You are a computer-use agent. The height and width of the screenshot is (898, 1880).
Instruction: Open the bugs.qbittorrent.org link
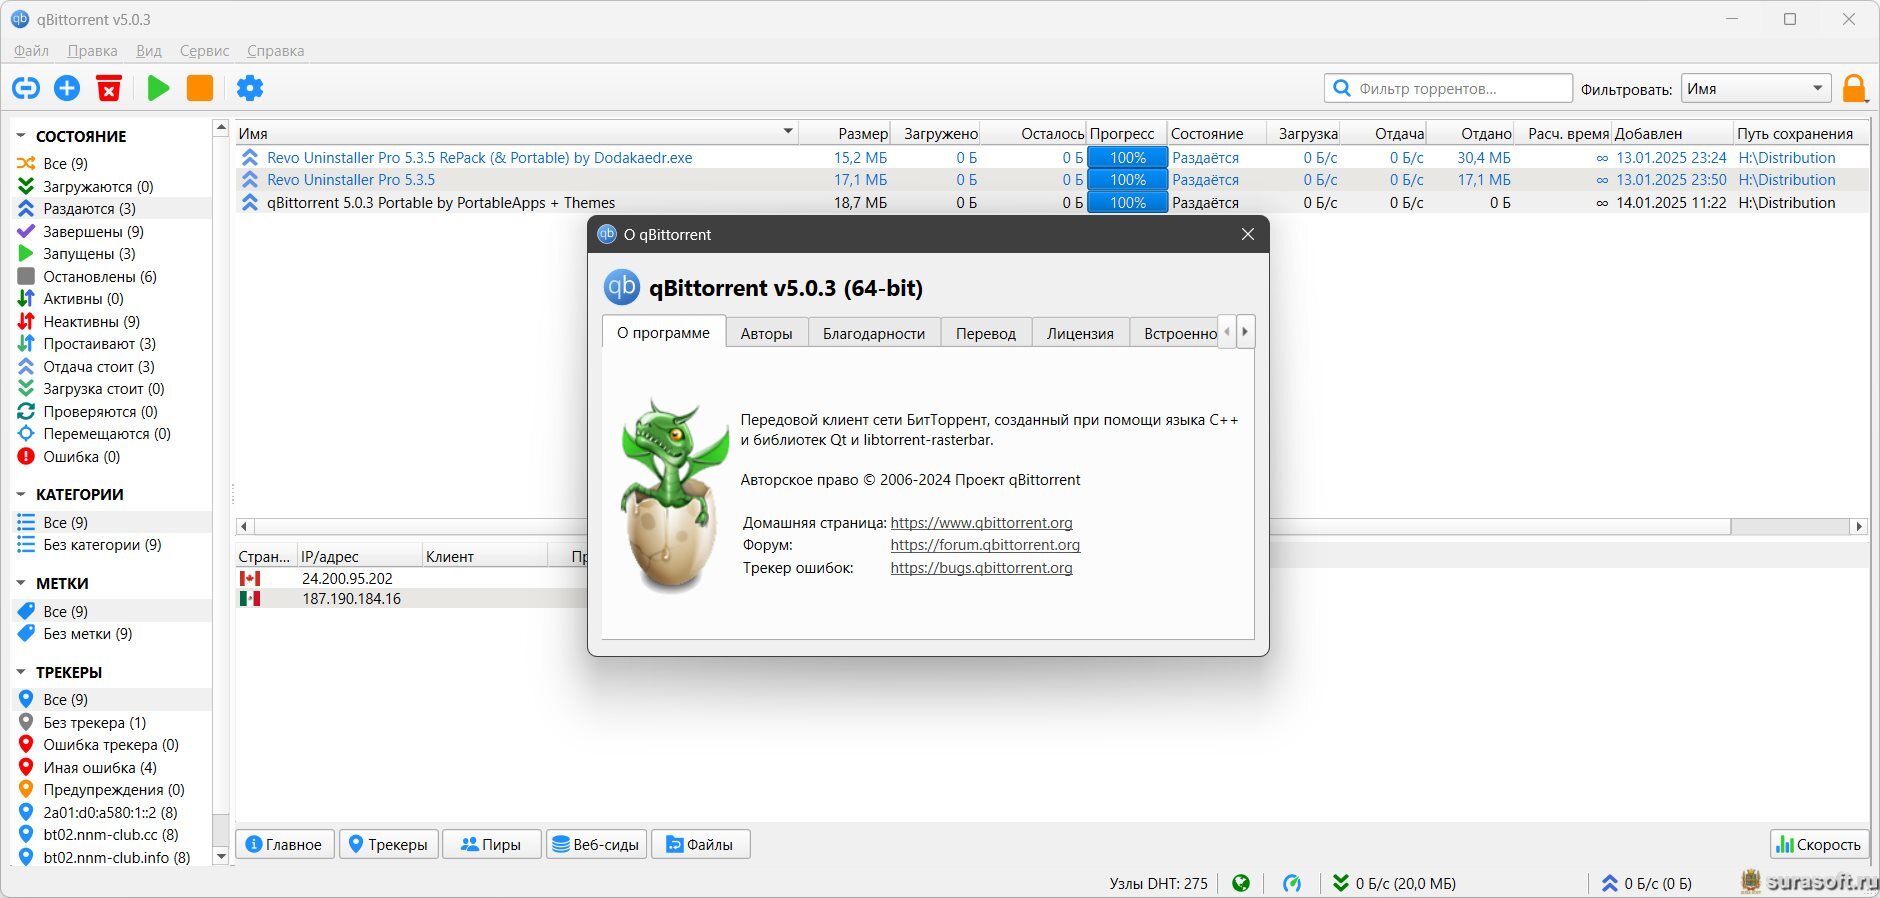981,567
